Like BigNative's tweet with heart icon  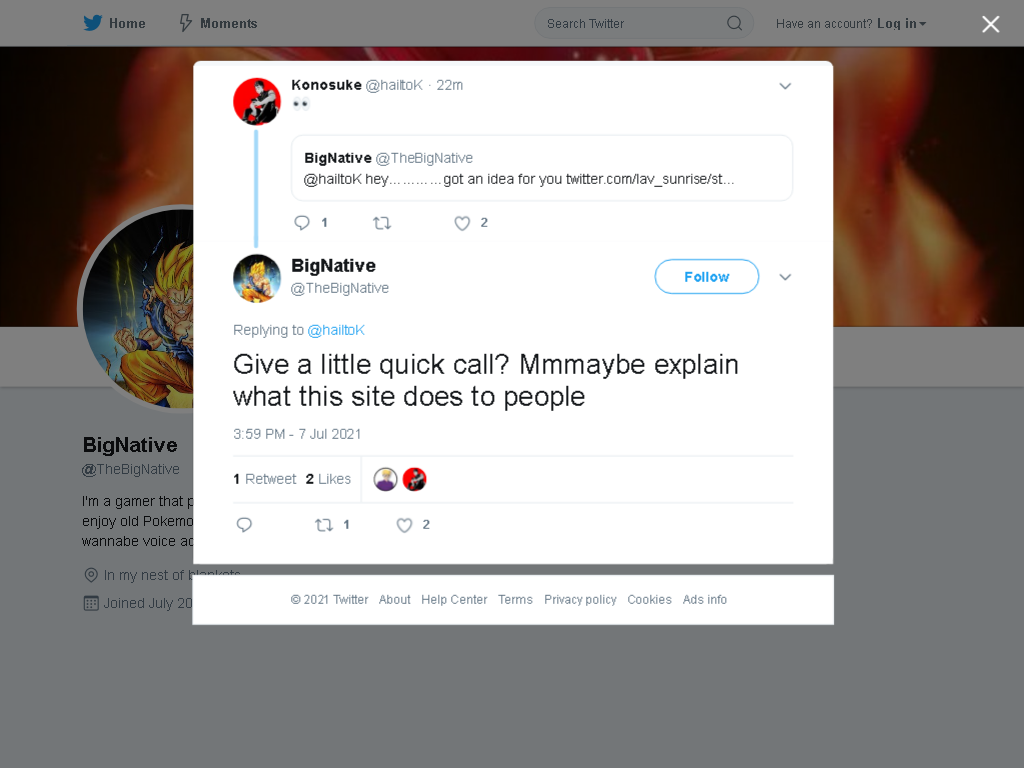pyautogui.click(x=404, y=525)
